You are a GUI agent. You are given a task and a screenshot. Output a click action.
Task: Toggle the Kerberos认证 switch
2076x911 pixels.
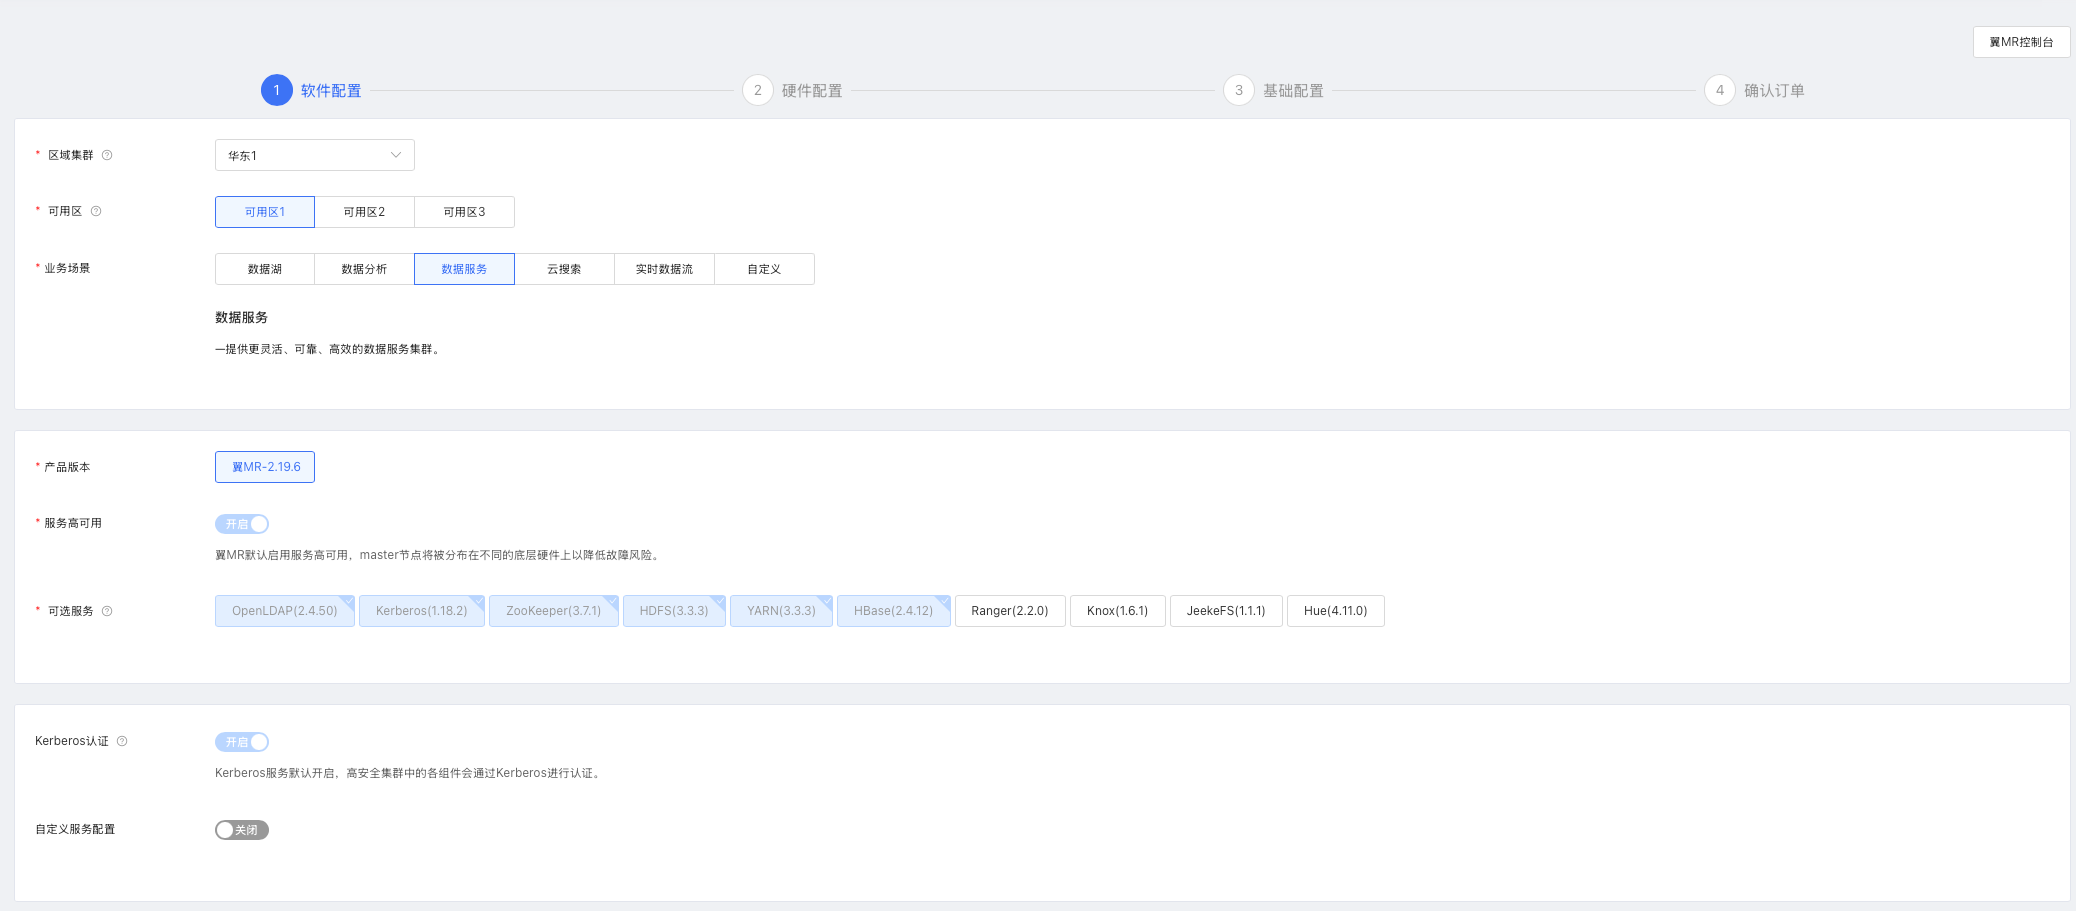click(242, 742)
